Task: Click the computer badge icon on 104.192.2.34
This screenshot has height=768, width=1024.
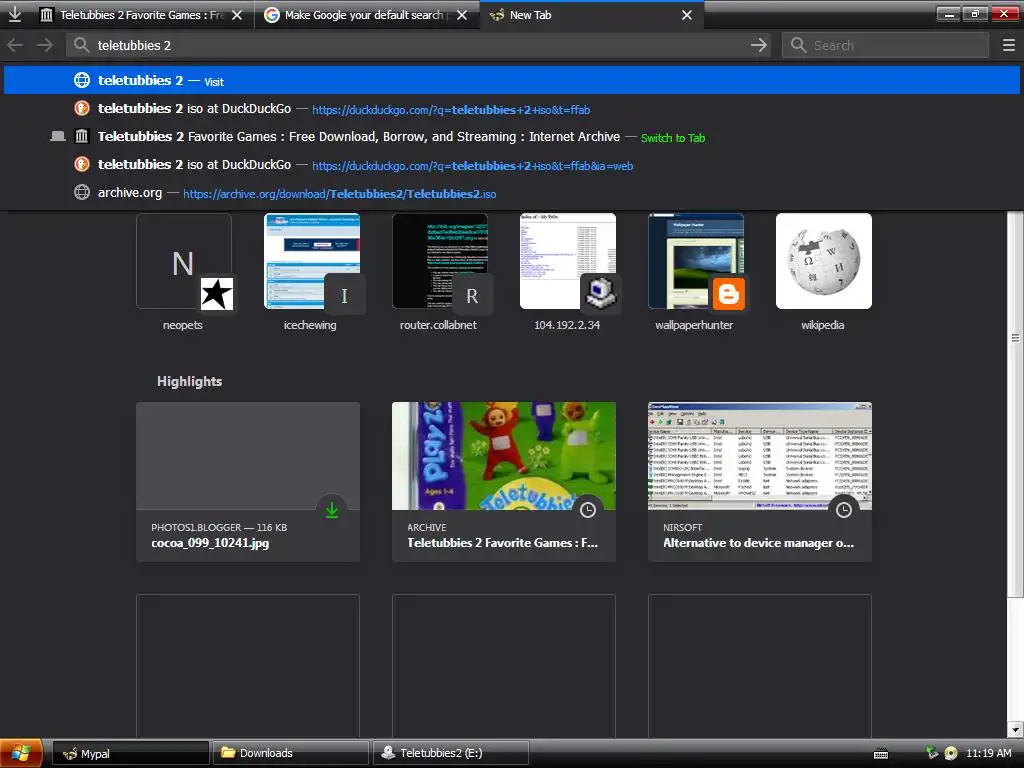Action: (x=600, y=294)
